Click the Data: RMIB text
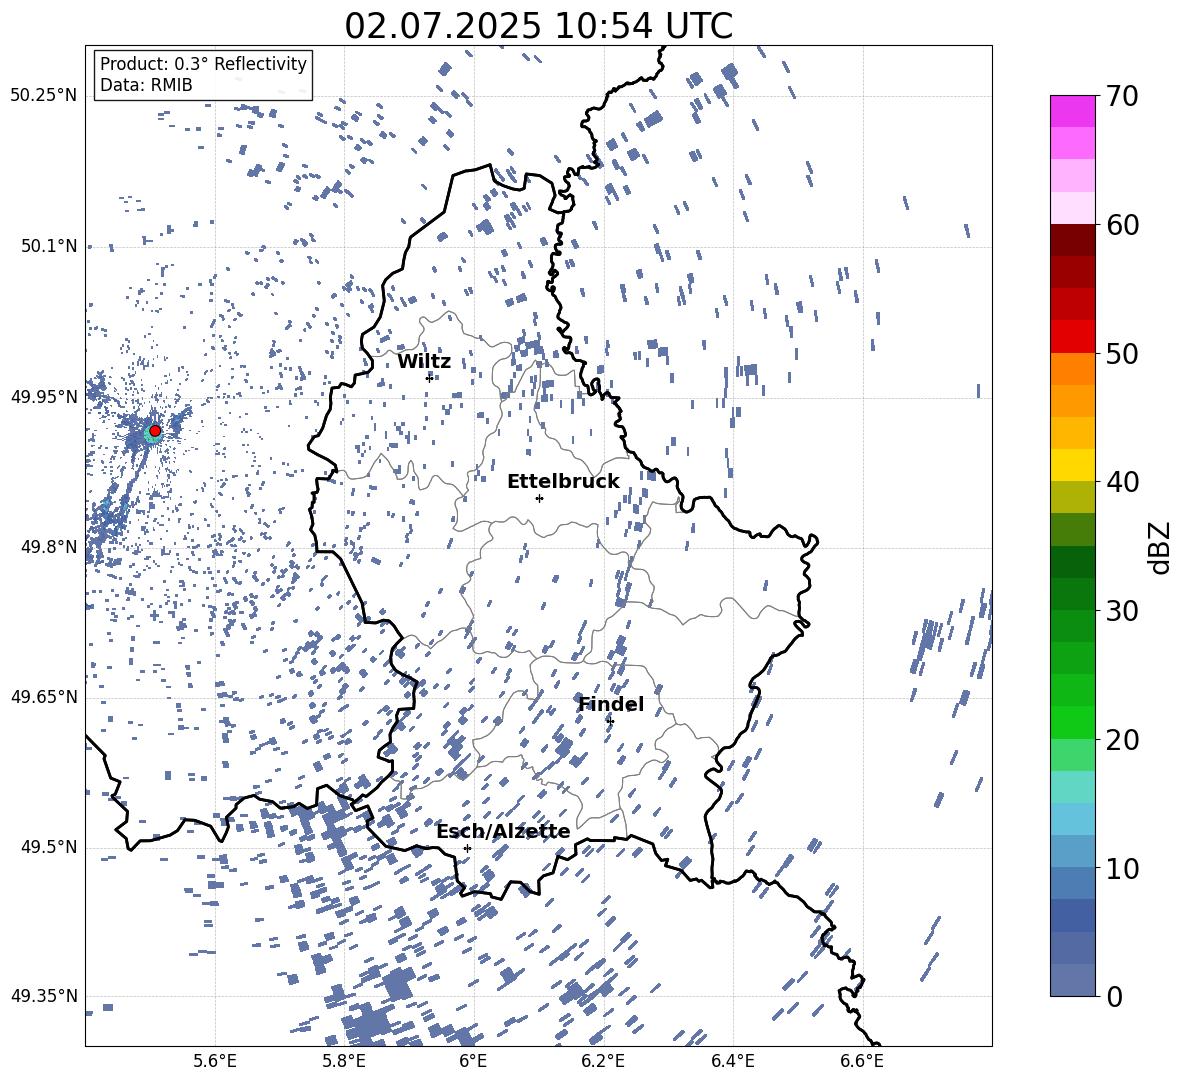 [x=146, y=85]
